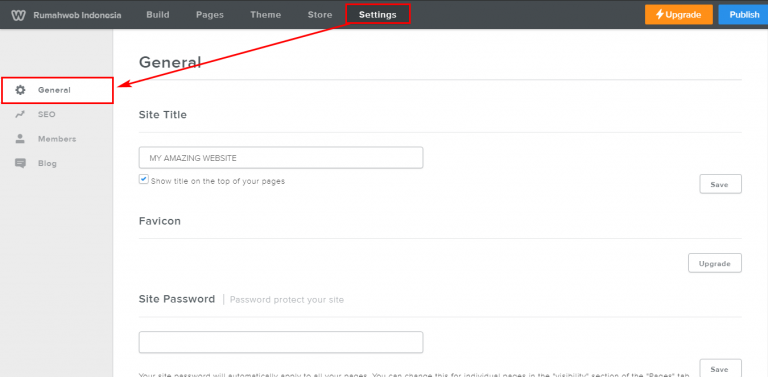Click the General gear icon
768x377 pixels.
(x=20, y=90)
